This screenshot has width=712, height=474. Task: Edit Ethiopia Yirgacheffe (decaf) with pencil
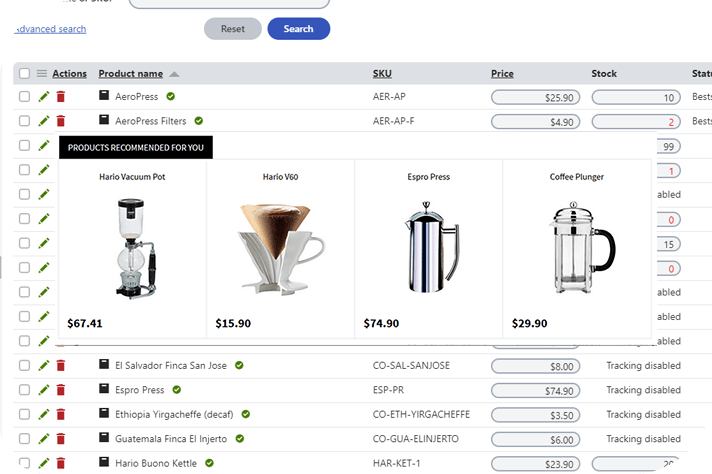44,415
